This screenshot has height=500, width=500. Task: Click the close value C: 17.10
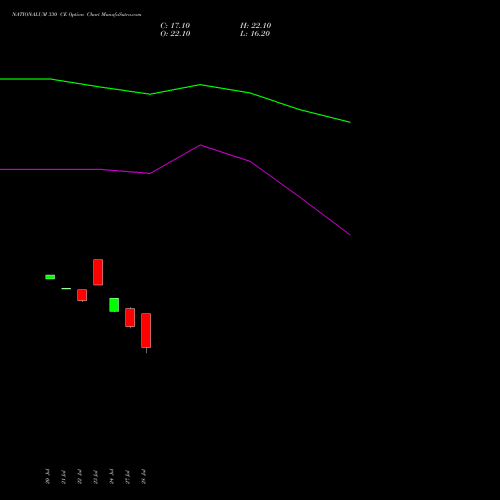(175, 26)
